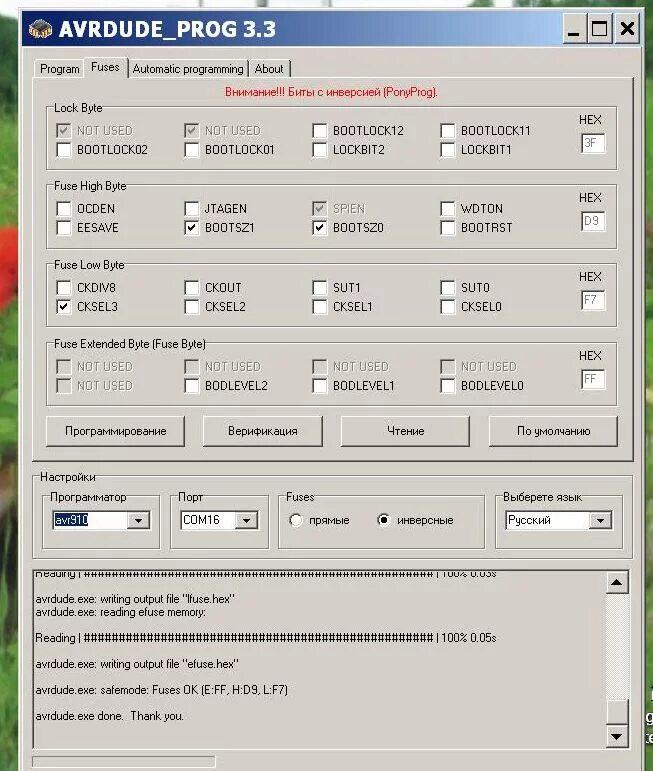This screenshot has height=771, width=653.
Task: Click the Верификация button
Action: click(x=263, y=431)
